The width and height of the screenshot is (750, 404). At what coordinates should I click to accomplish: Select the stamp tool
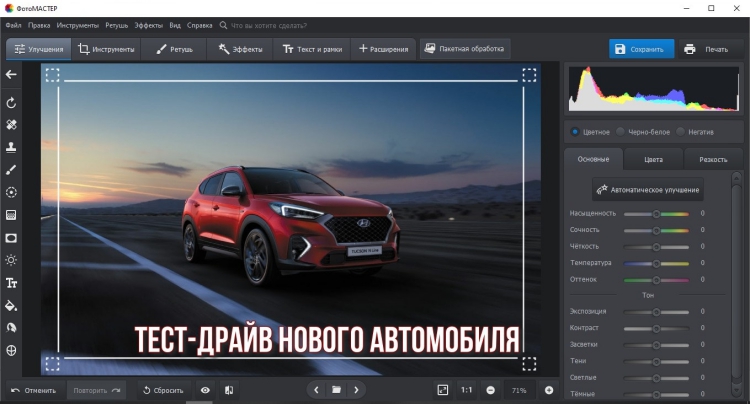(11, 147)
